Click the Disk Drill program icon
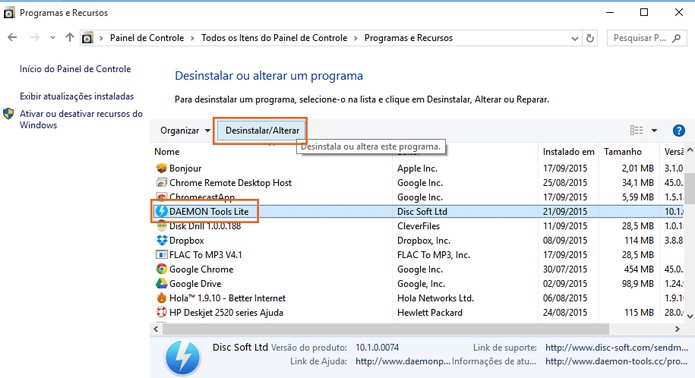Image resolution: width=695 pixels, height=378 pixels. pos(161,226)
